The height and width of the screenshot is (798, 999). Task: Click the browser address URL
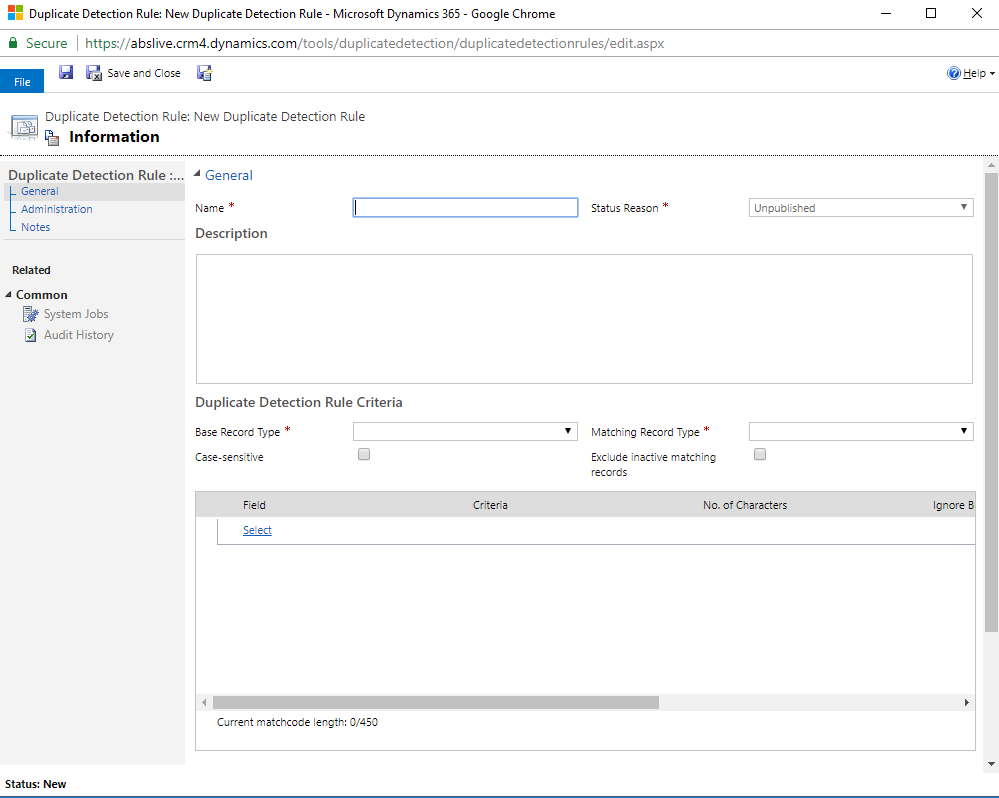(375, 43)
